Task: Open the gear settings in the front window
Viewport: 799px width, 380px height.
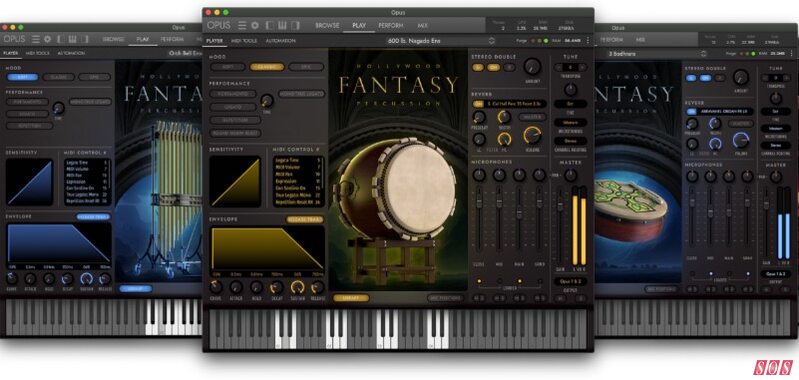Action: coord(255,25)
